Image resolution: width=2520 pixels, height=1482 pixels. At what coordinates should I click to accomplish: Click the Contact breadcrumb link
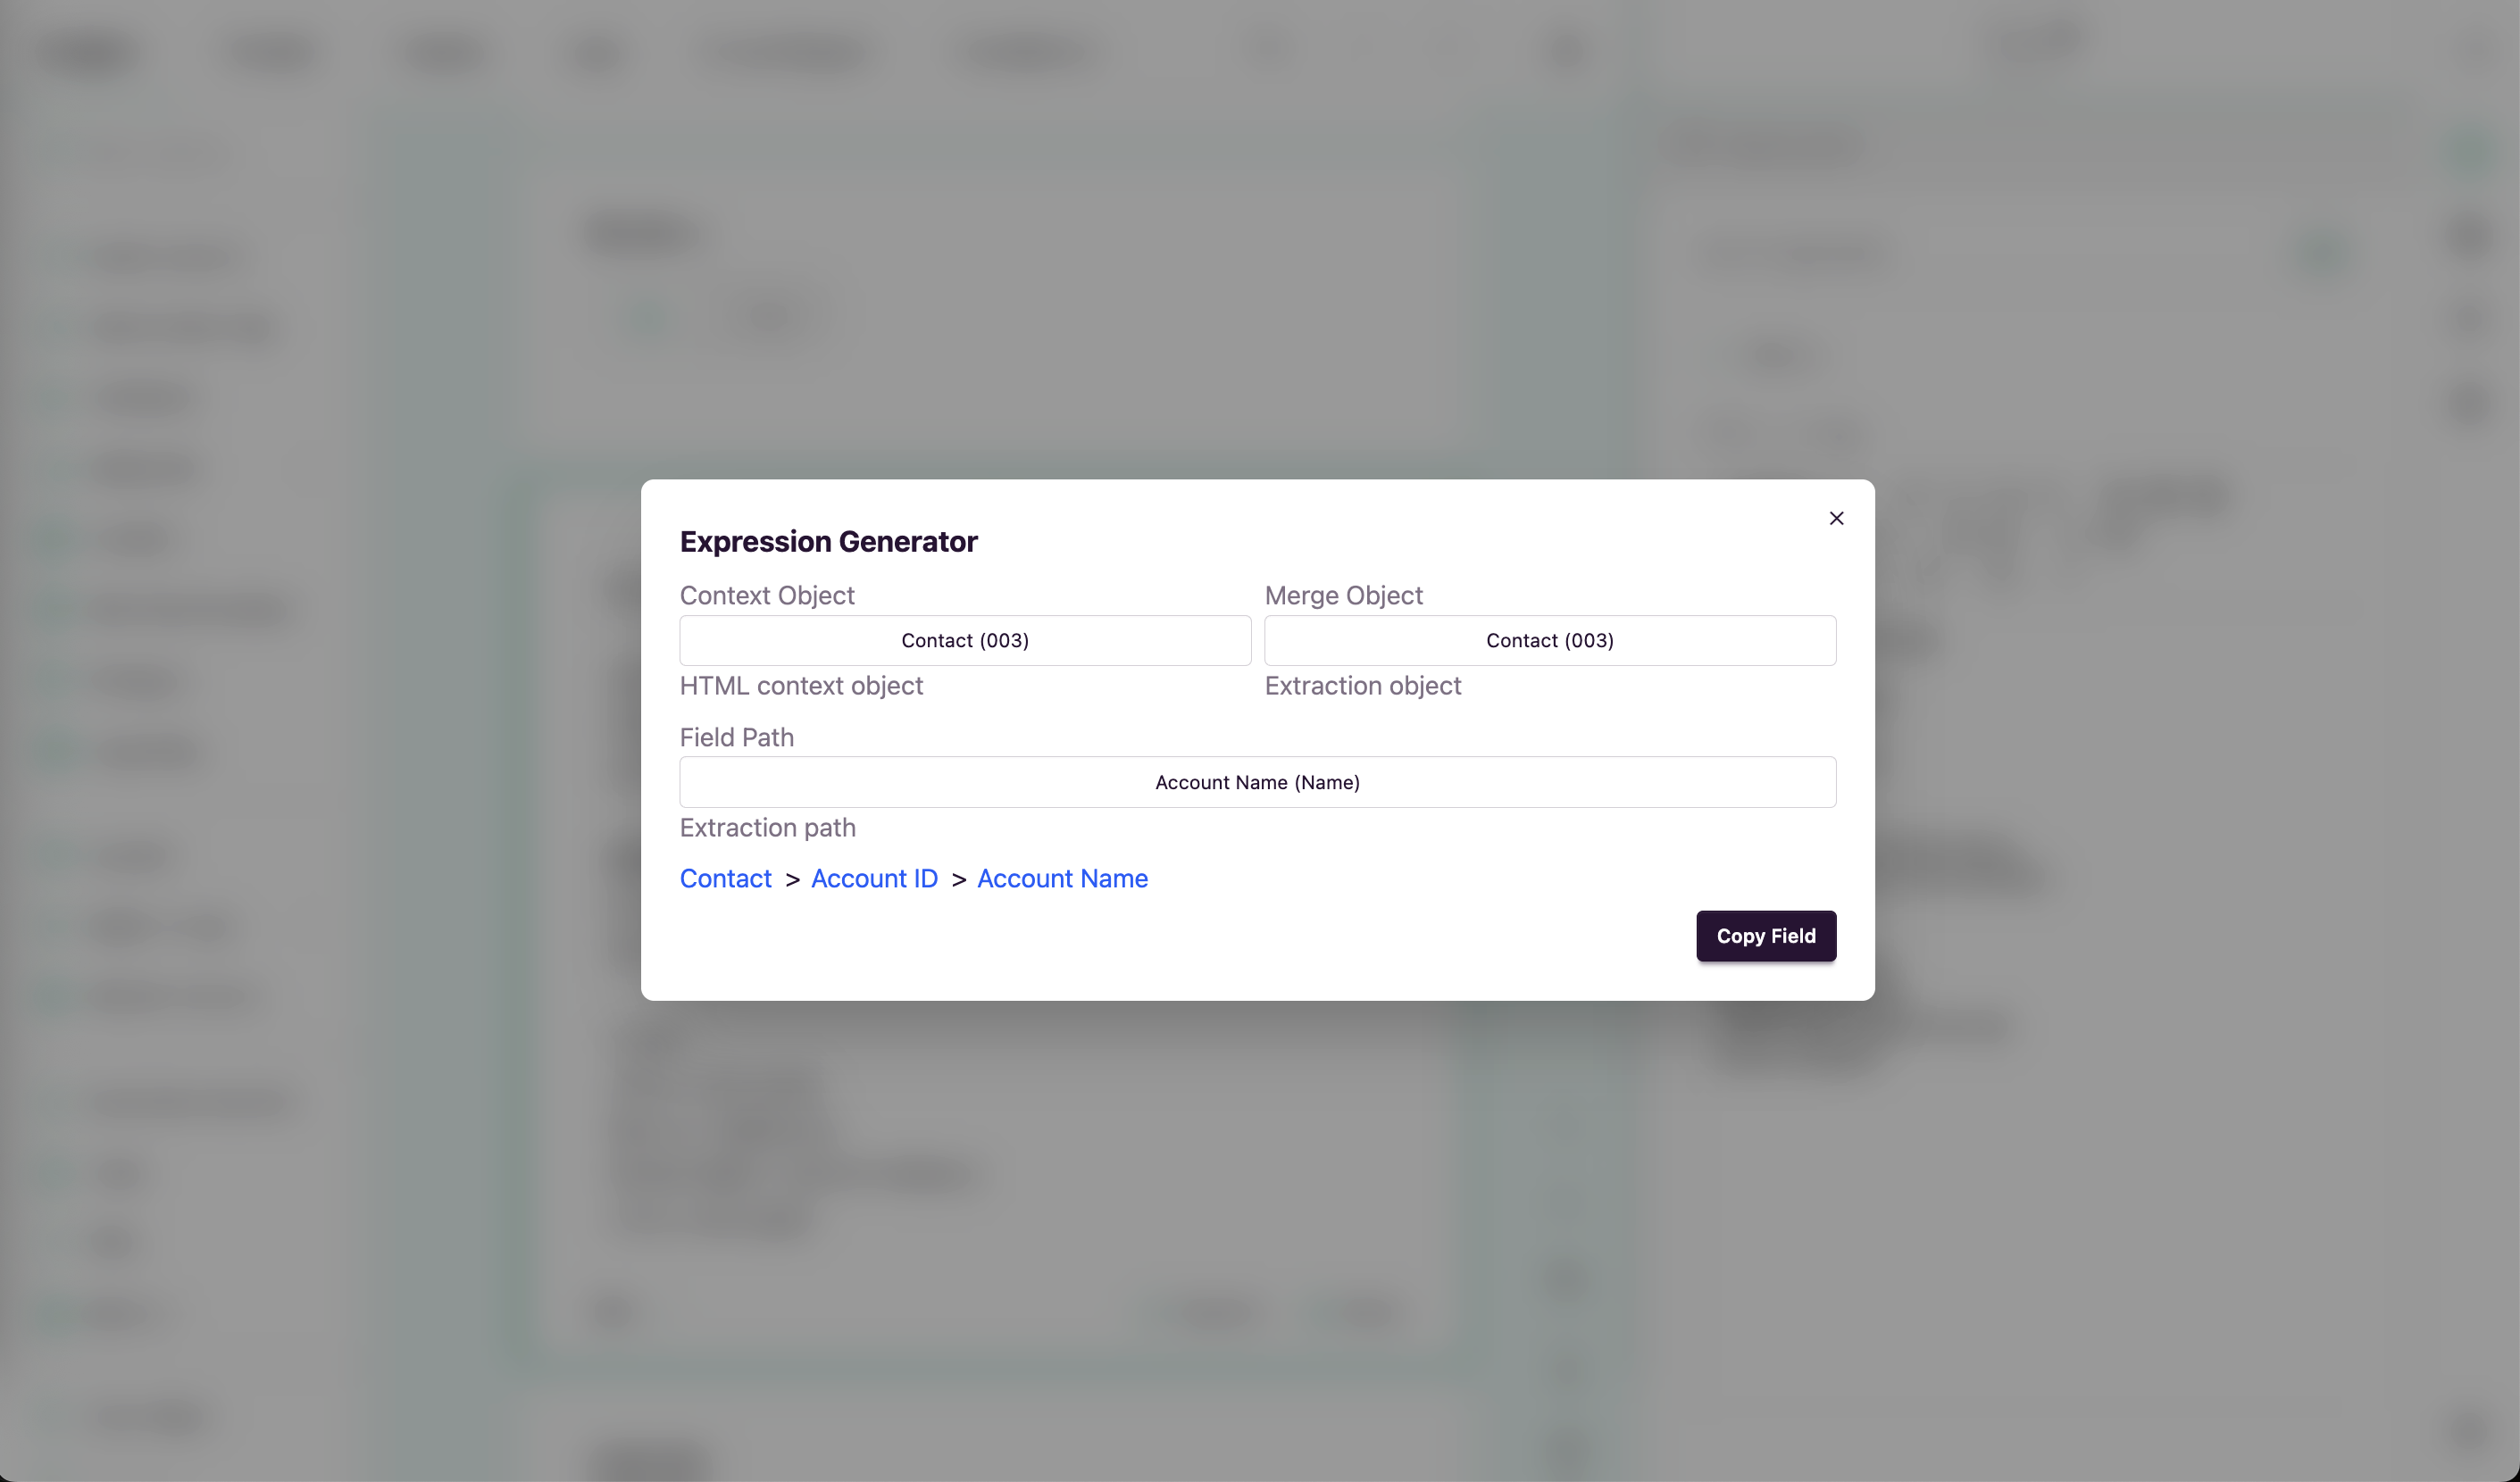[725, 878]
